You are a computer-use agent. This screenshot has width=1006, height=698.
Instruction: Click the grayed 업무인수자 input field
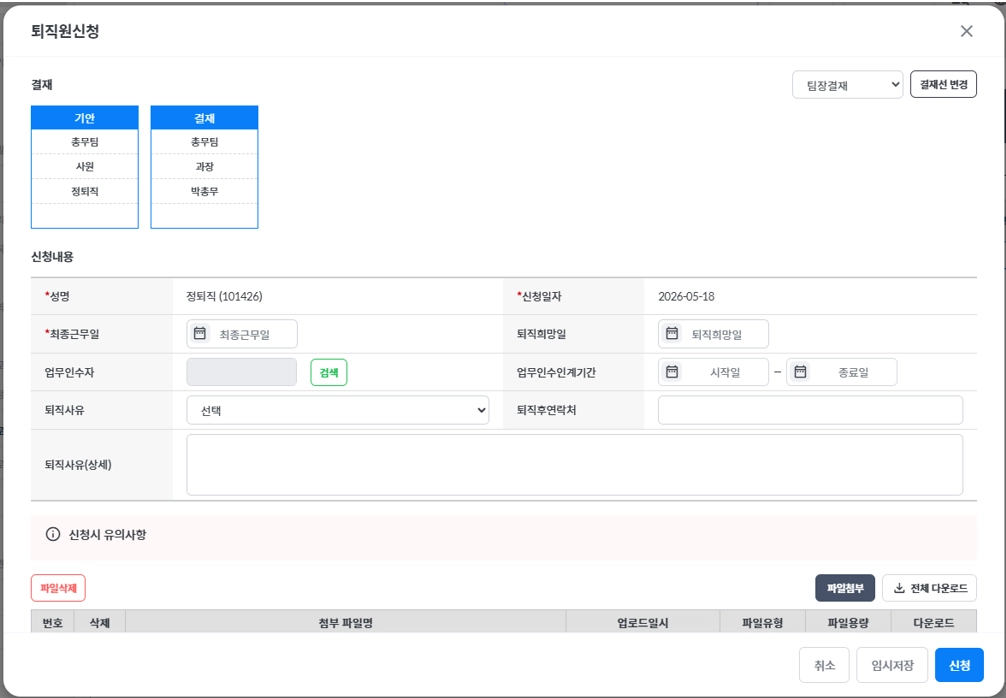[x=242, y=372]
